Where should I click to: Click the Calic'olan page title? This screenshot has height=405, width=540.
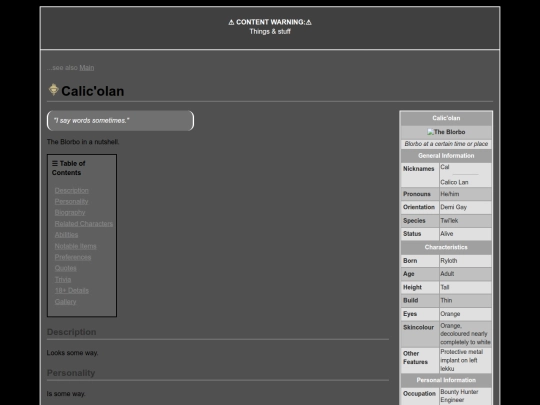pos(93,91)
